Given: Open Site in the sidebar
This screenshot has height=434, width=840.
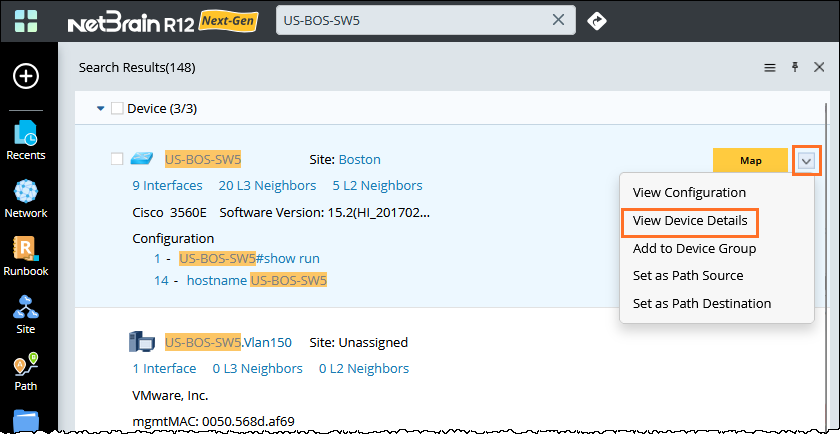Looking at the screenshot, I should (26, 314).
